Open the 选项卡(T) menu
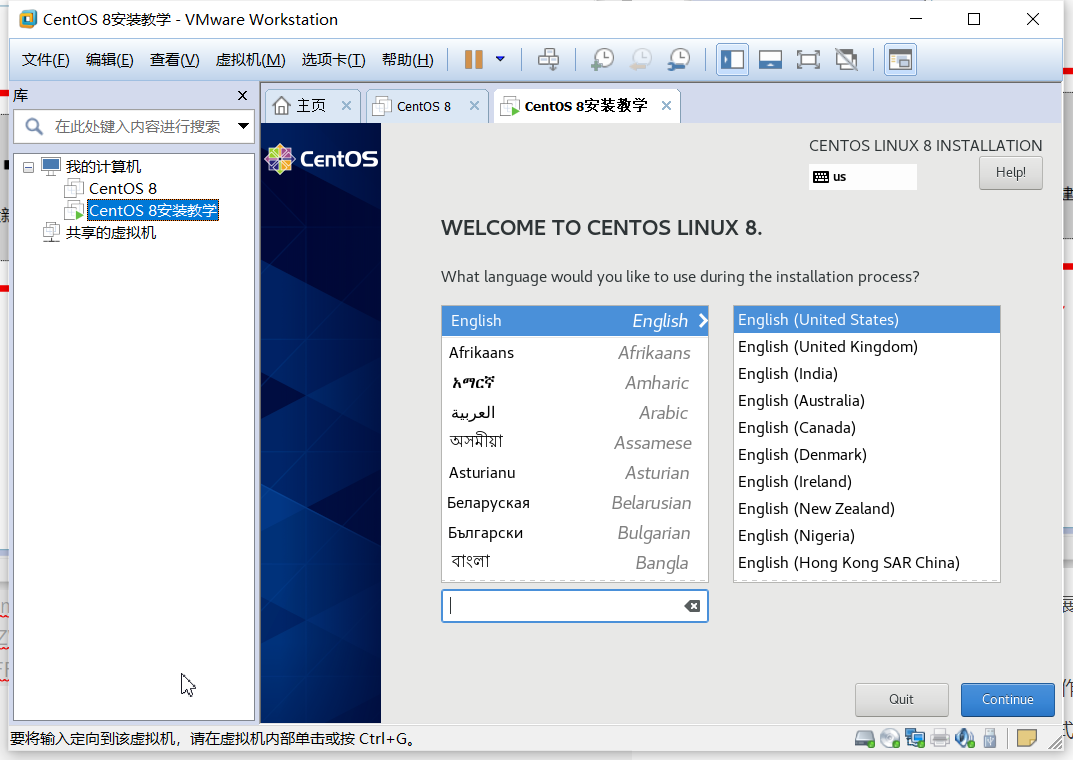The width and height of the screenshot is (1073, 760). pos(333,60)
